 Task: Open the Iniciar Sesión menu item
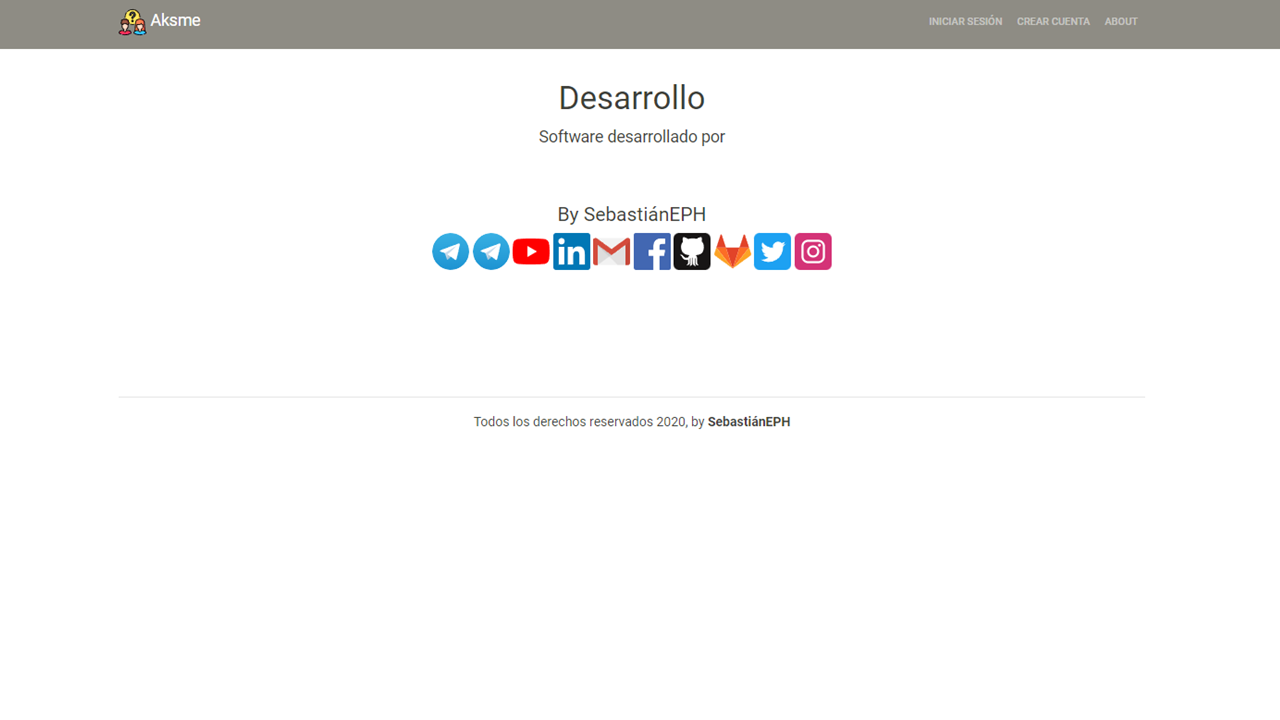[x=965, y=21]
